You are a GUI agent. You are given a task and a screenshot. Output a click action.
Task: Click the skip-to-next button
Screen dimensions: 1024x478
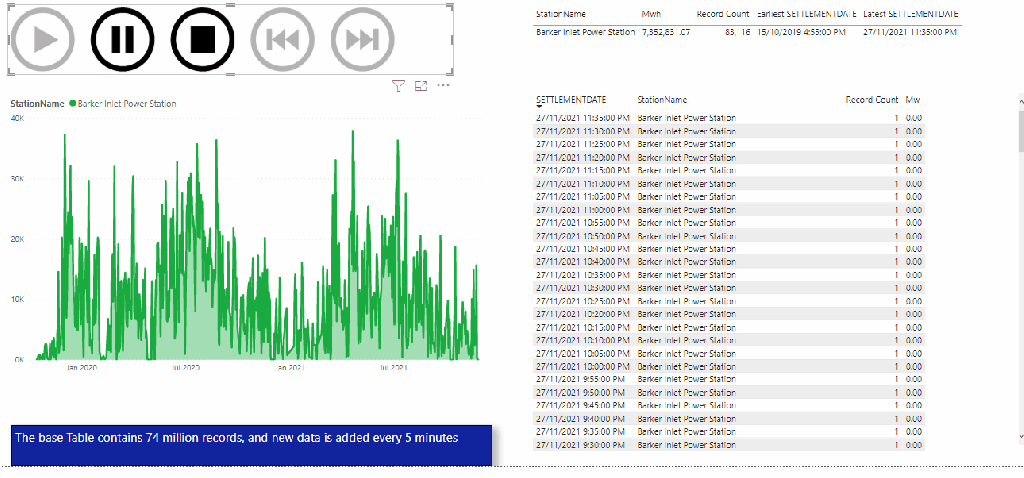[362, 39]
